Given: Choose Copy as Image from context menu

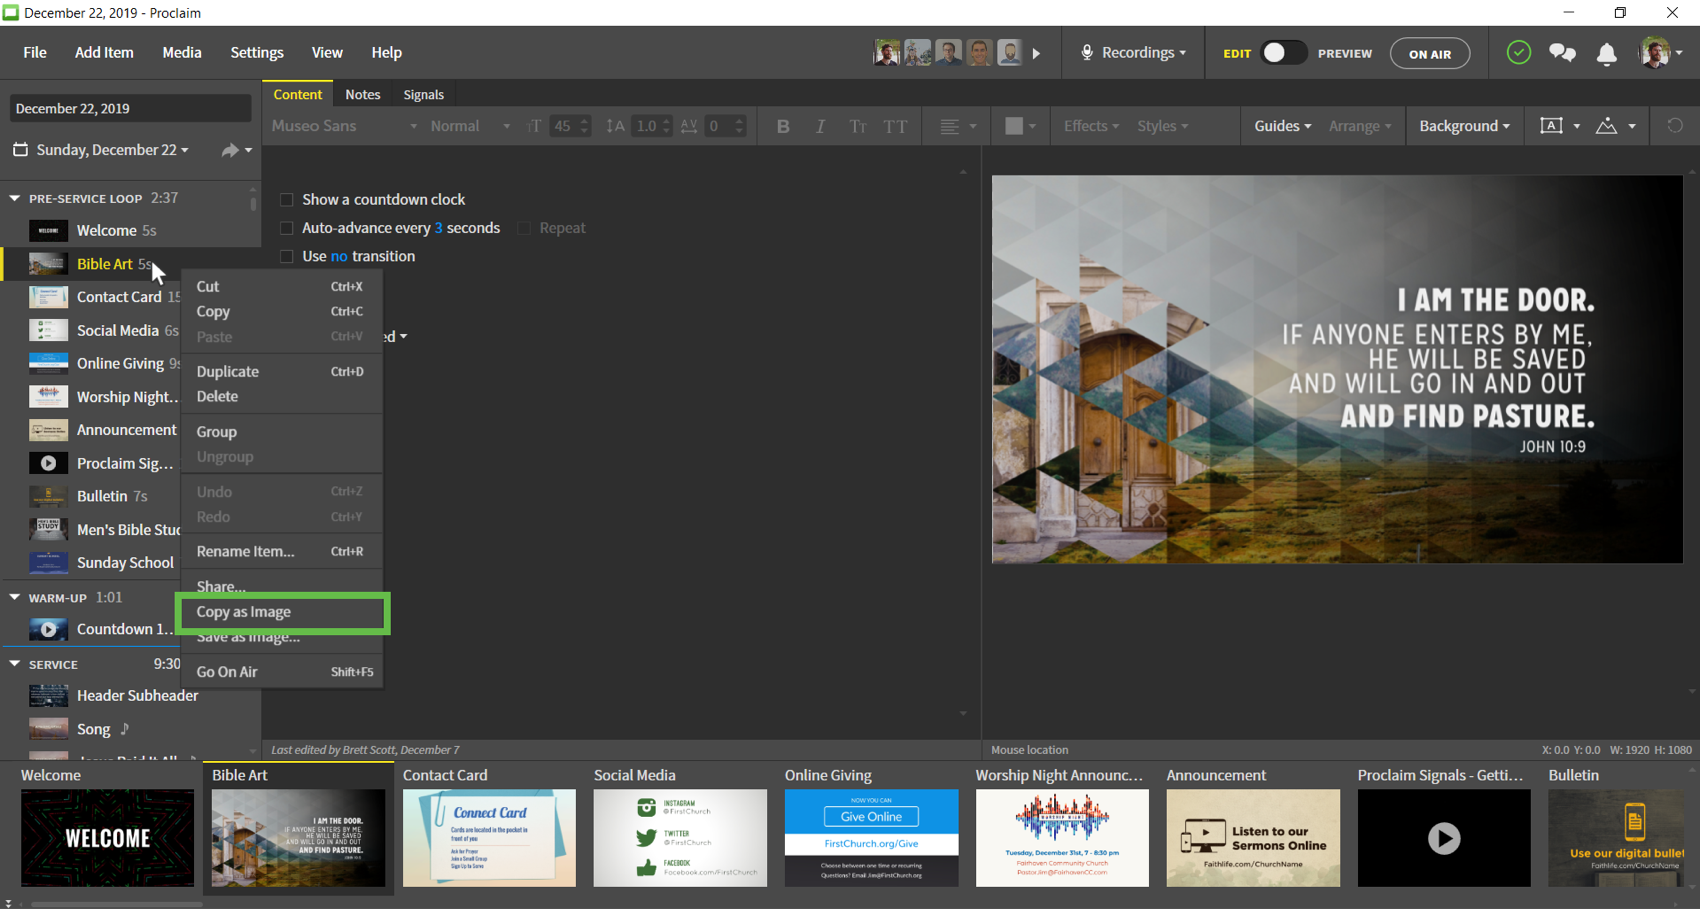Looking at the screenshot, I should tap(283, 612).
